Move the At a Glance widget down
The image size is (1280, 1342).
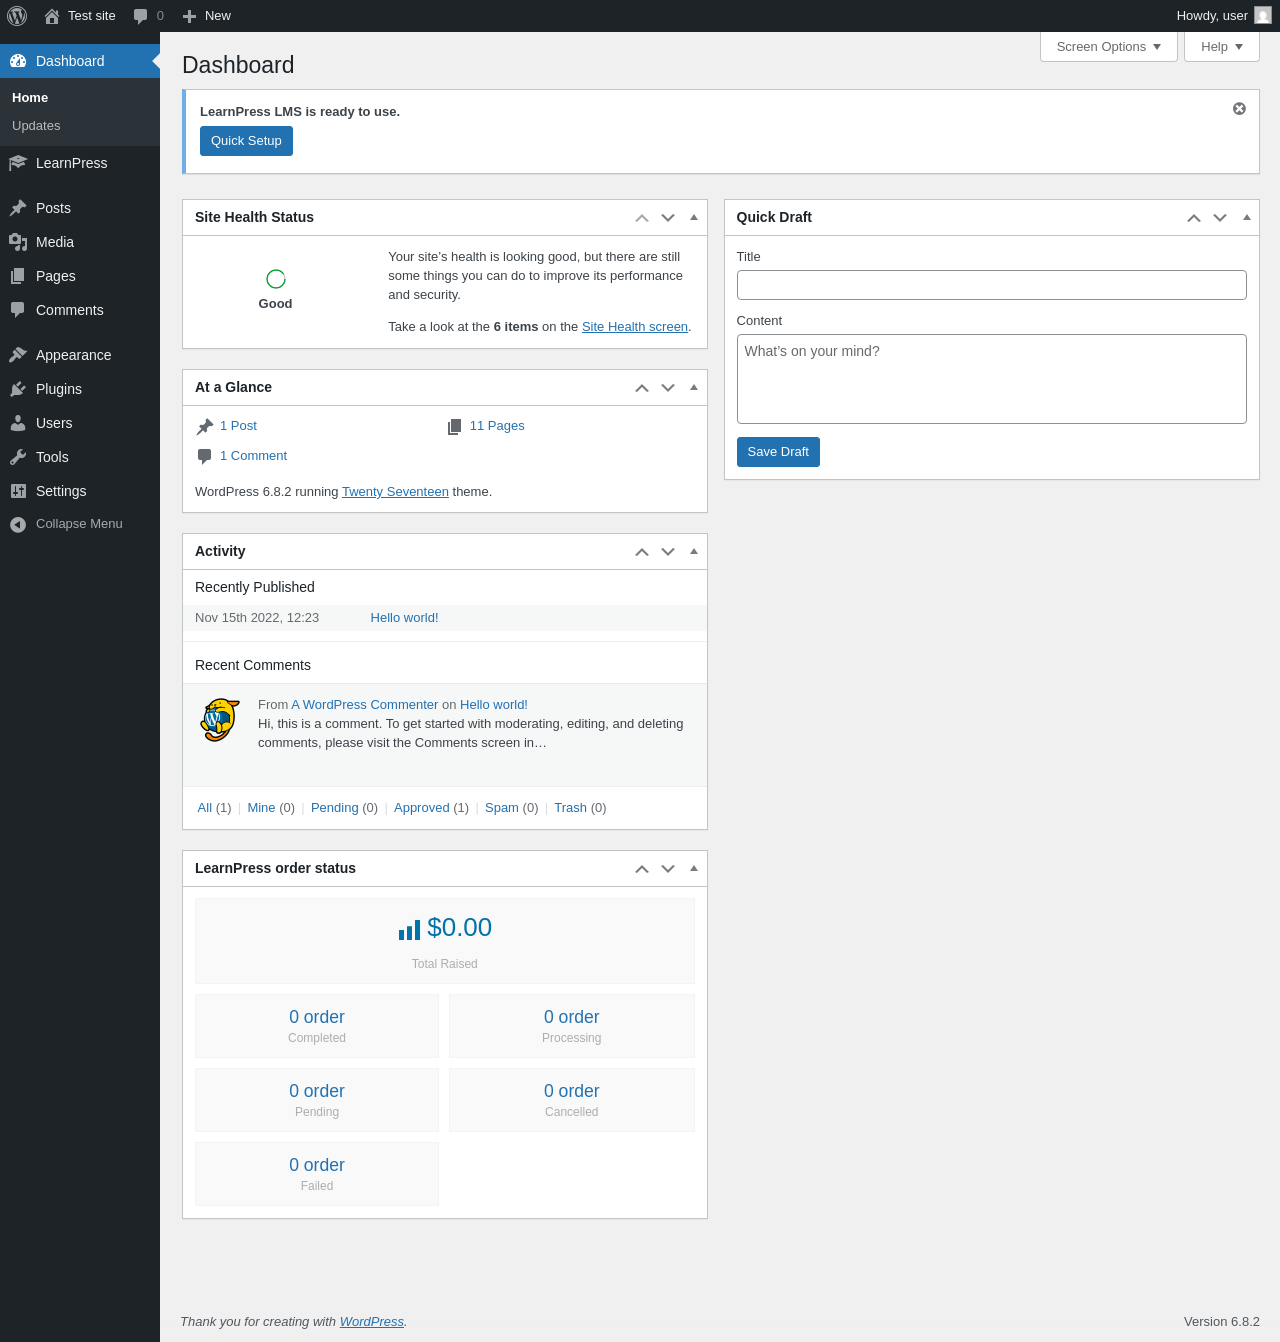668,387
